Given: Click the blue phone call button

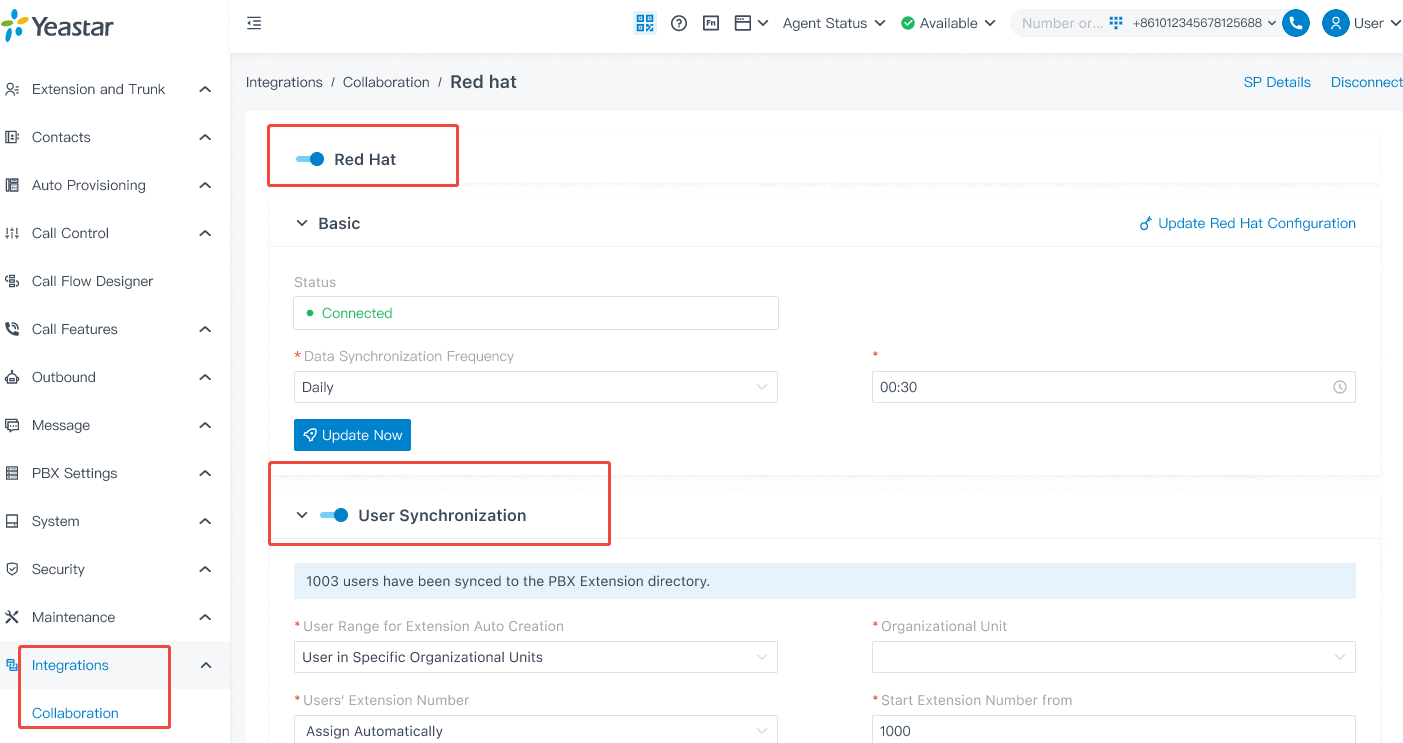Looking at the screenshot, I should pos(1296,23).
